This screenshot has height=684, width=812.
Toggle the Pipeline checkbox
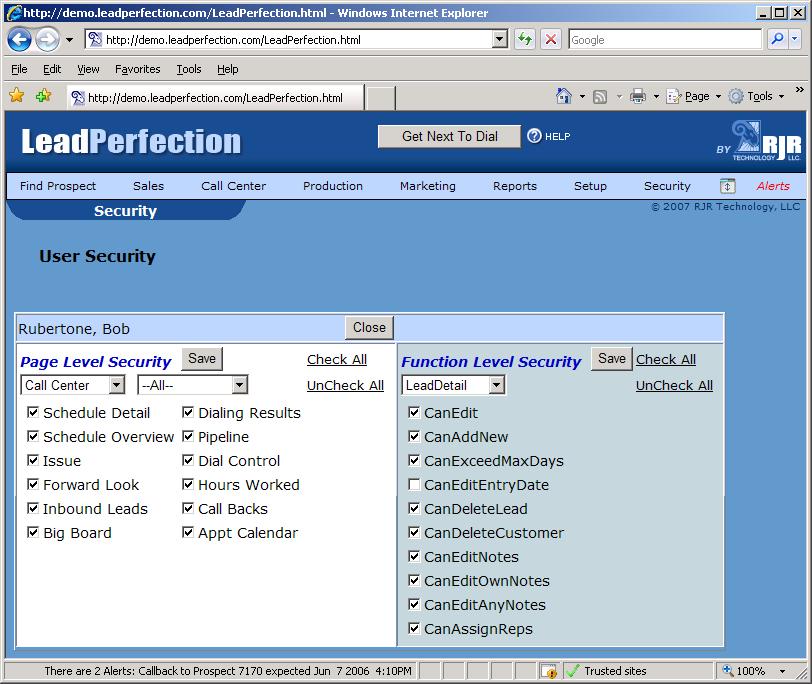188,436
